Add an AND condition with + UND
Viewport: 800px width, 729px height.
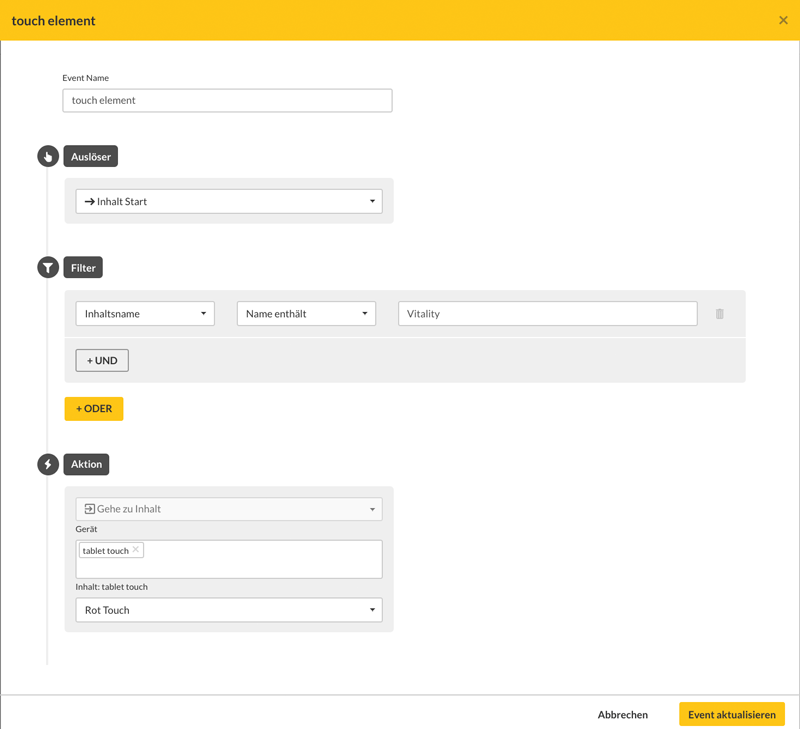coord(102,361)
